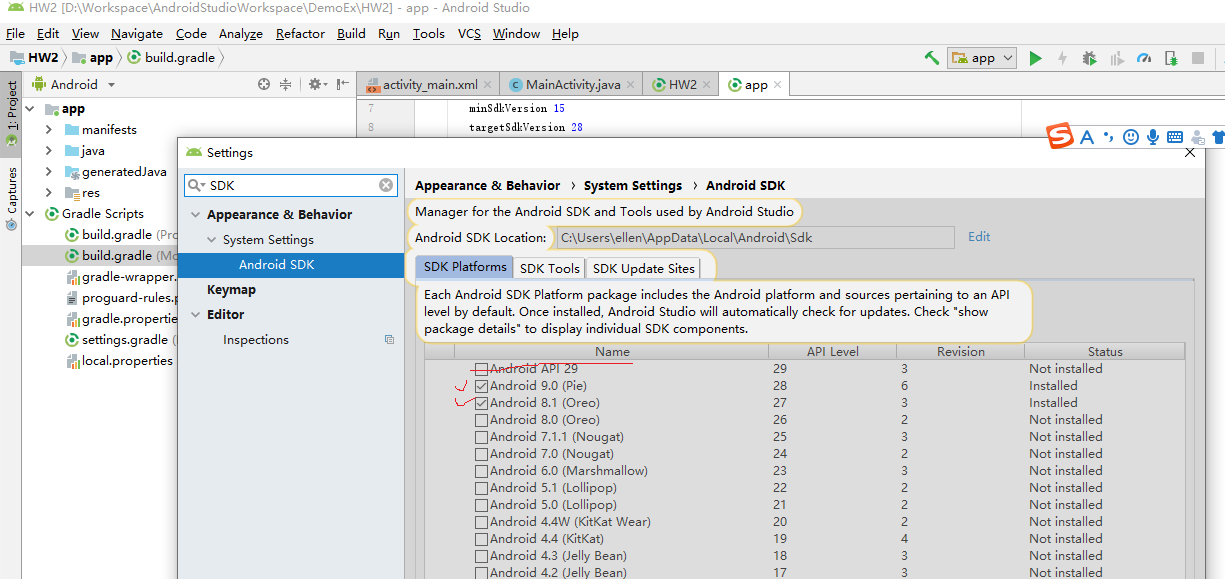Click the gray Stop square icon

[1198, 58]
